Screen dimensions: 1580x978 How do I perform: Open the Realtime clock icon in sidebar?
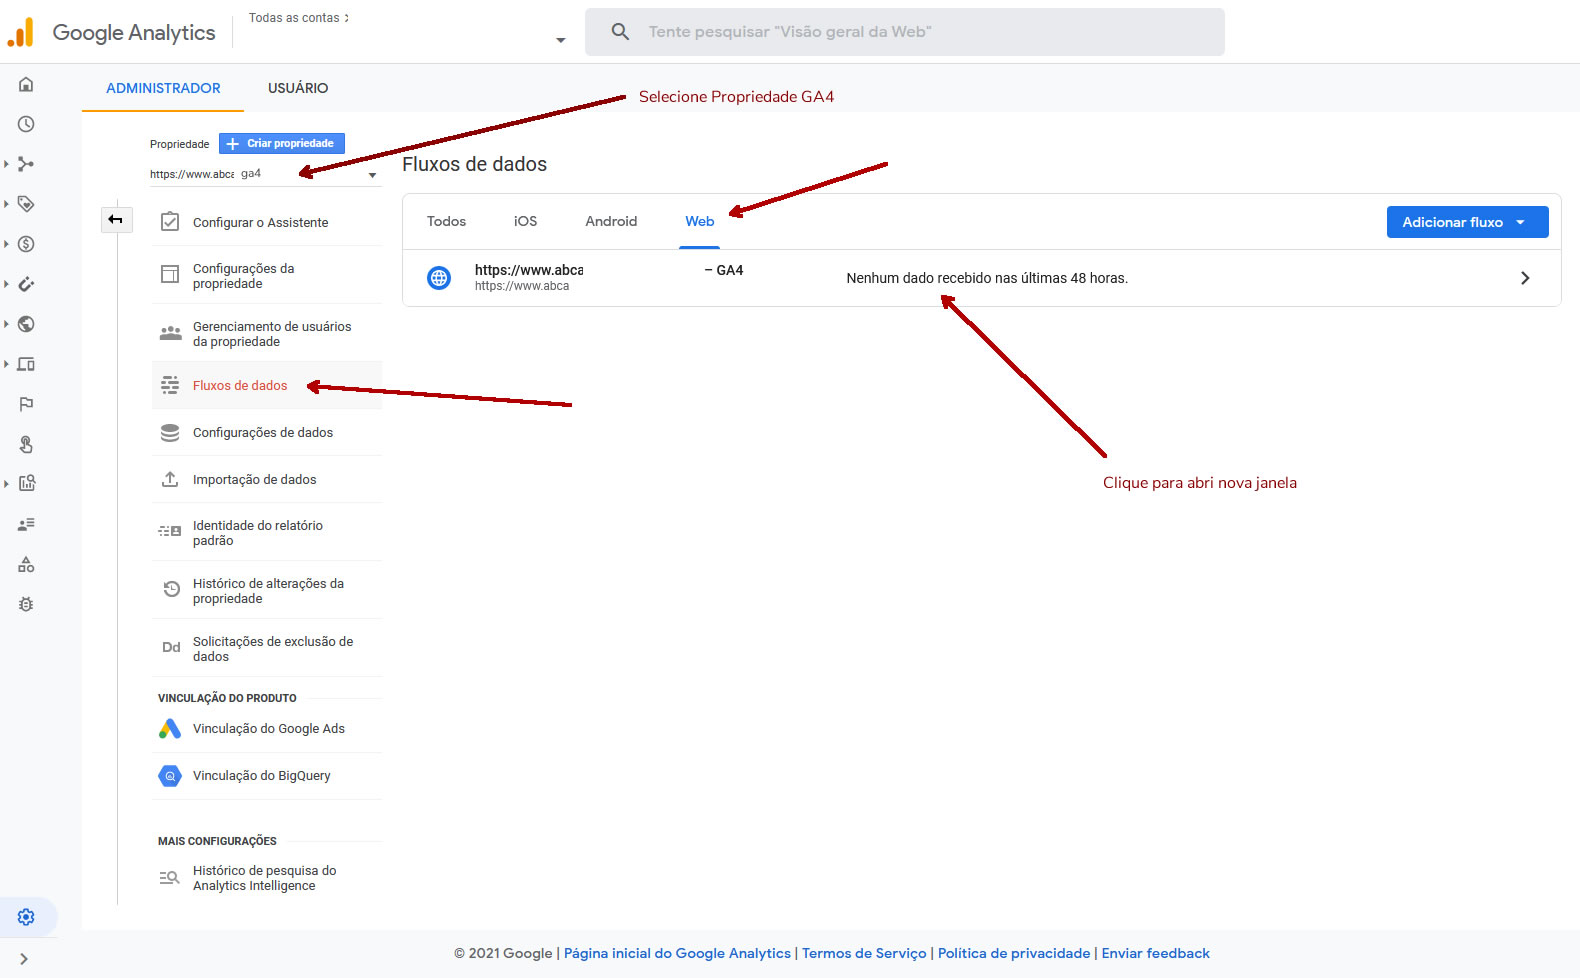26,124
